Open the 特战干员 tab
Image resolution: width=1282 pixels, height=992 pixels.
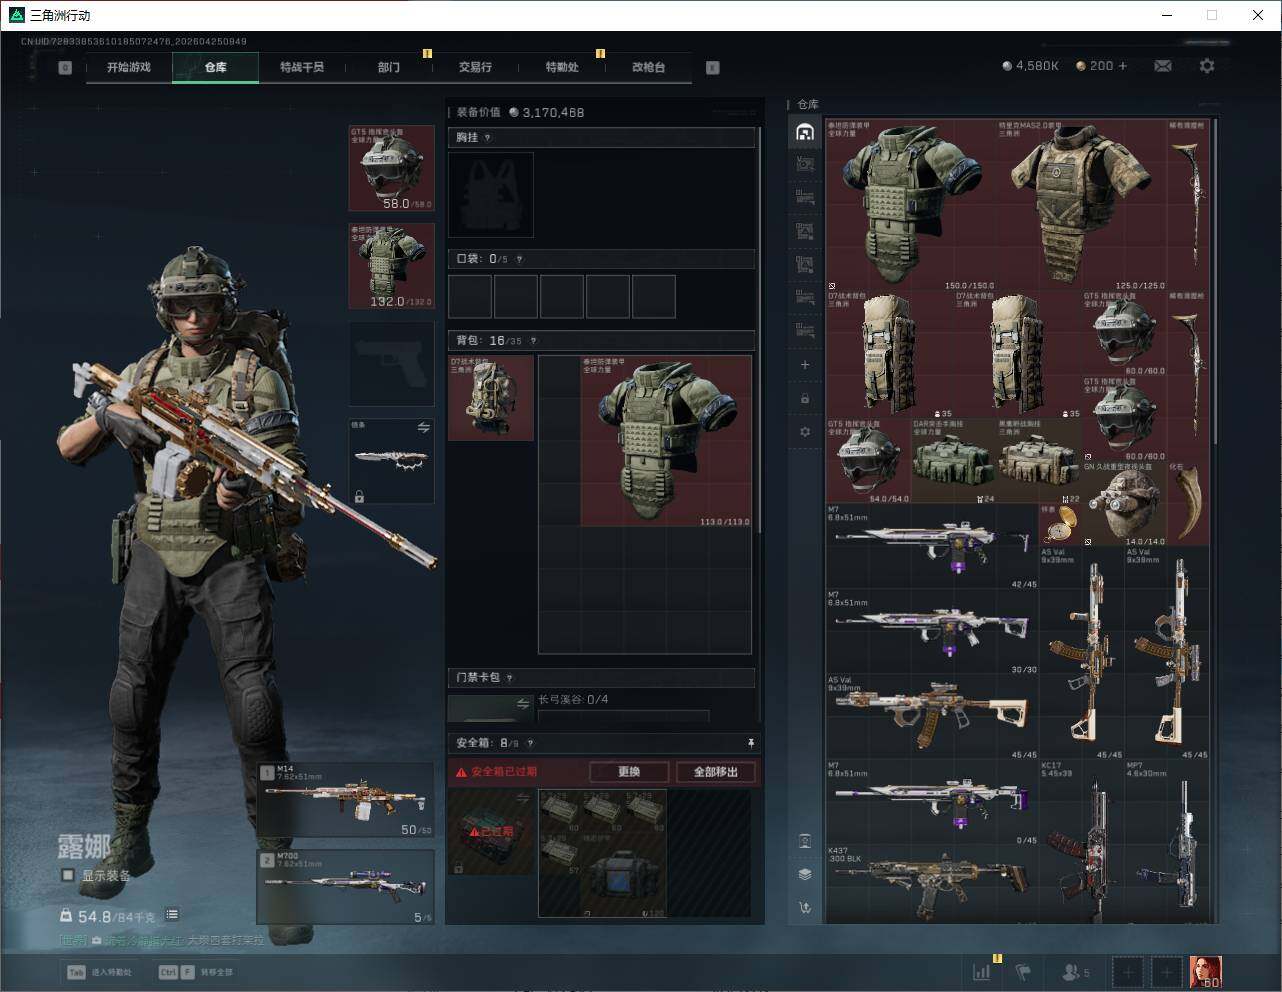302,67
